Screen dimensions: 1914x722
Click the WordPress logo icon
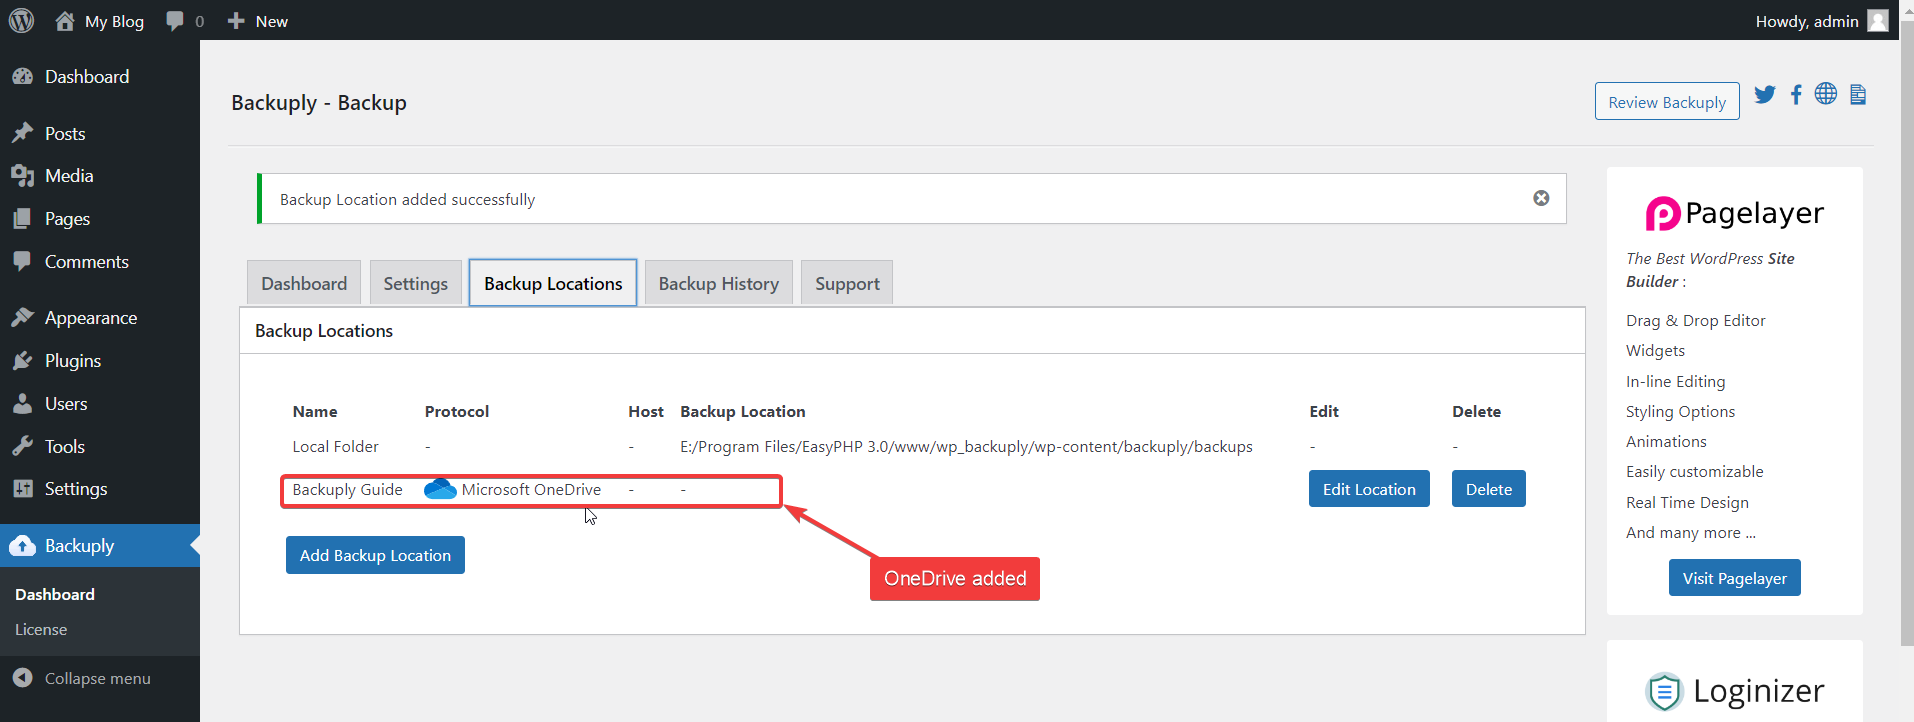point(21,21)
